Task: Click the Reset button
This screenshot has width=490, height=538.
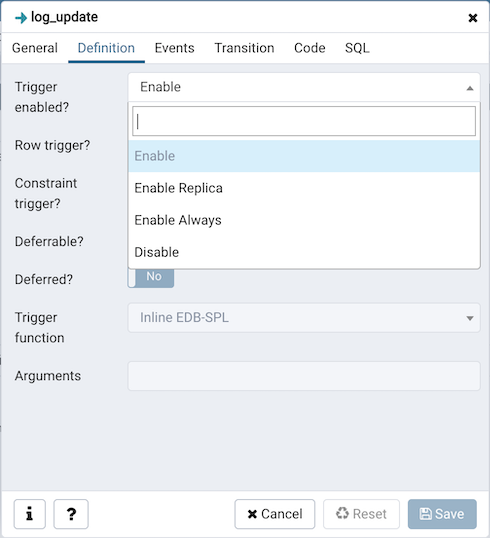Action: [361, 514]
